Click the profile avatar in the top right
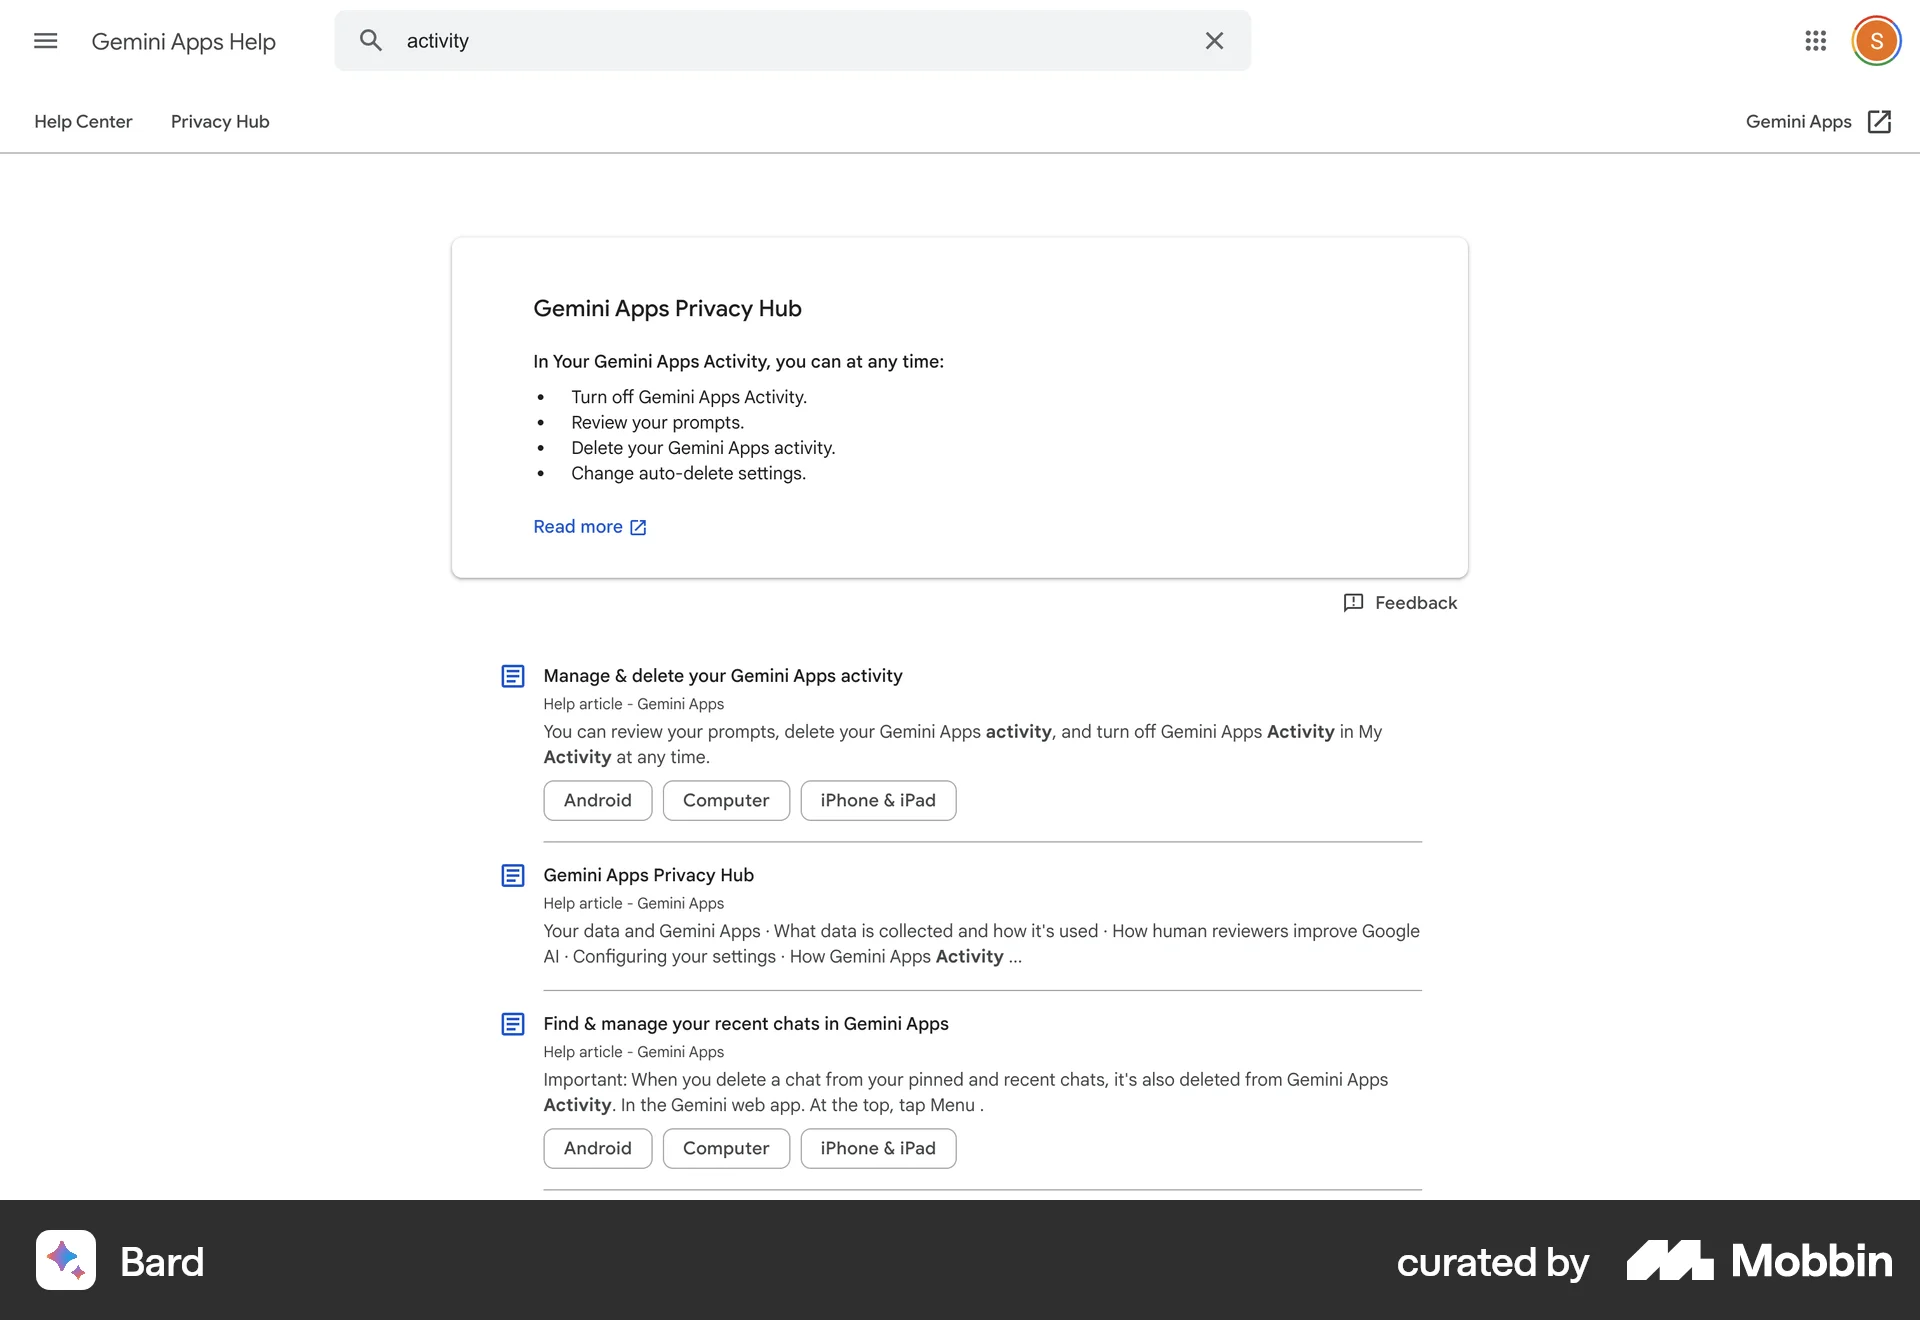This screenshot has width=1920, height=1320. (1877, 40)
